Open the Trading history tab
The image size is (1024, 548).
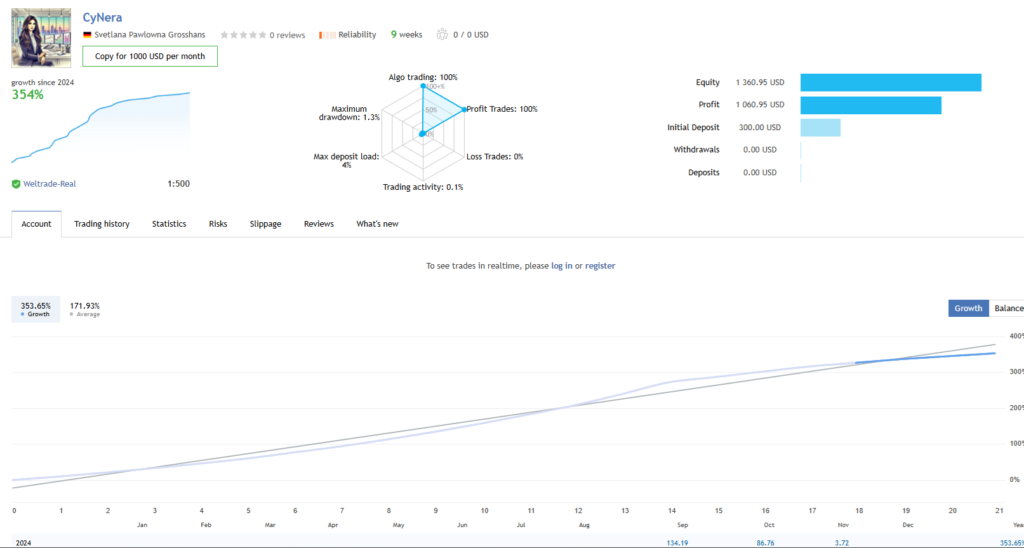tap(102, 224)
